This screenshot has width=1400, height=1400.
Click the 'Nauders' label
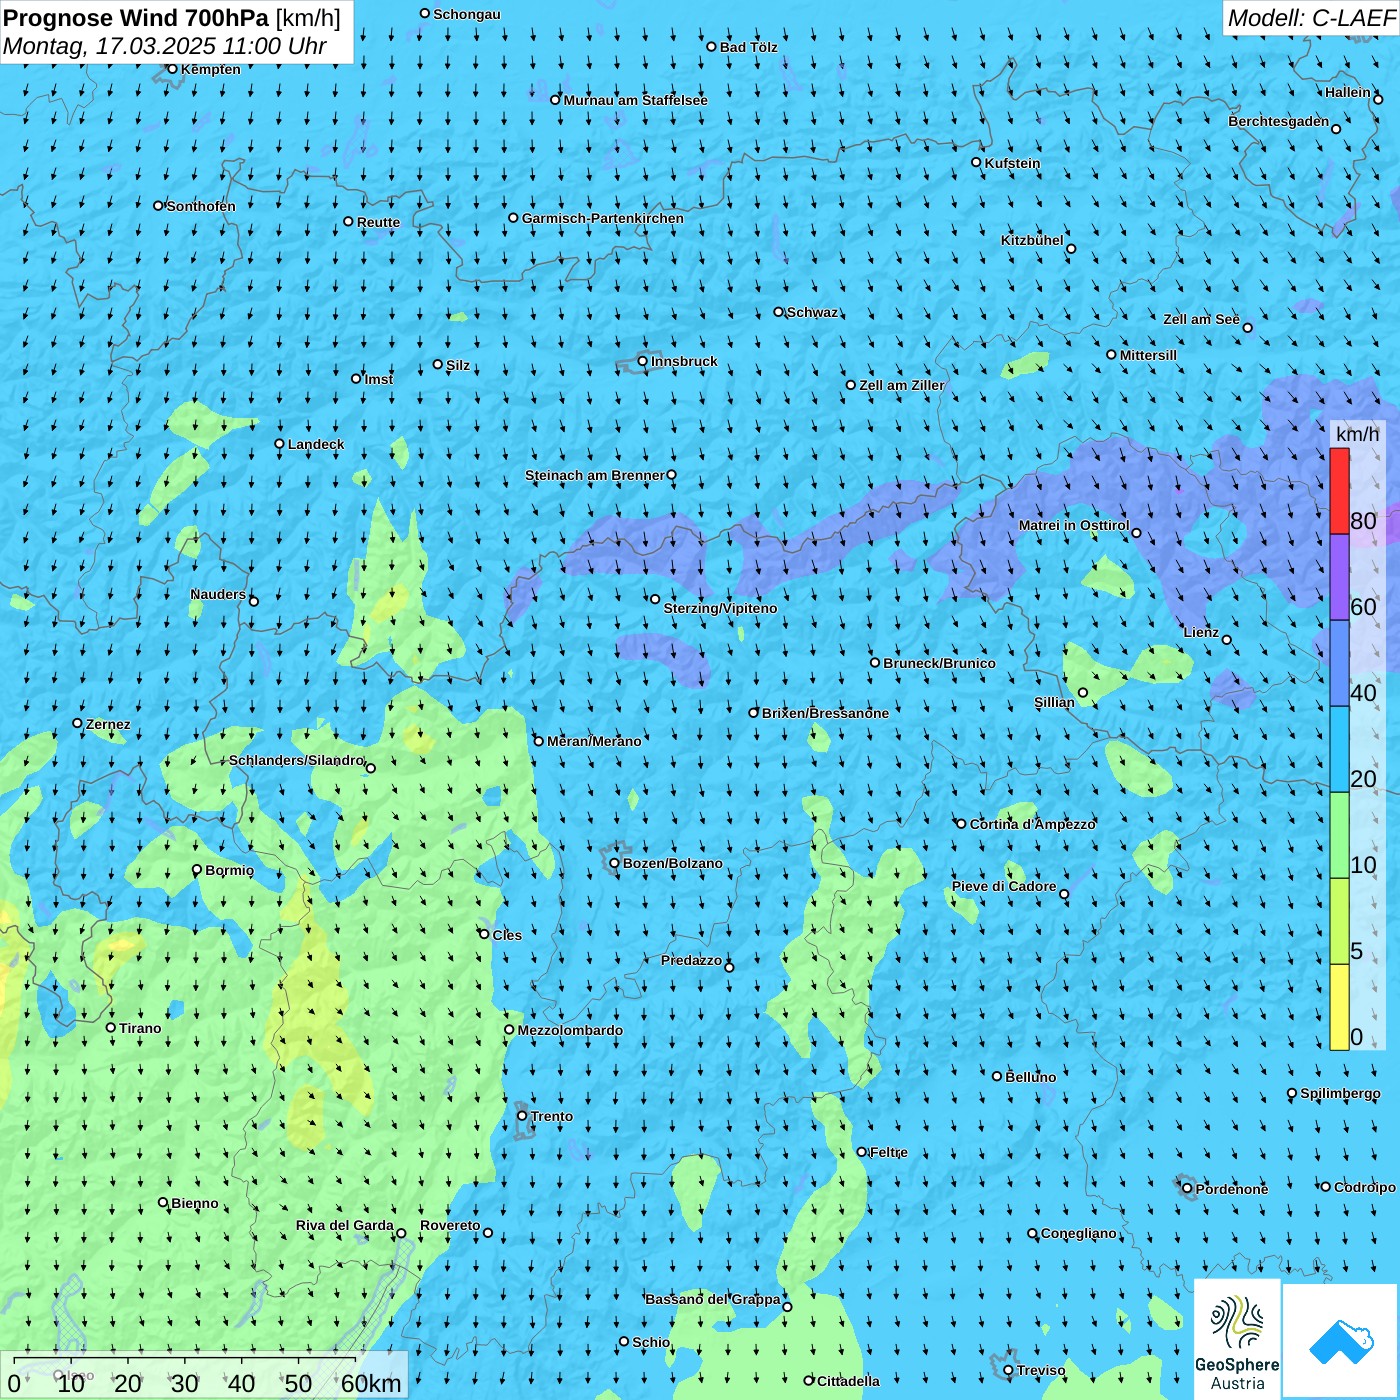click(x=218, y=594)
